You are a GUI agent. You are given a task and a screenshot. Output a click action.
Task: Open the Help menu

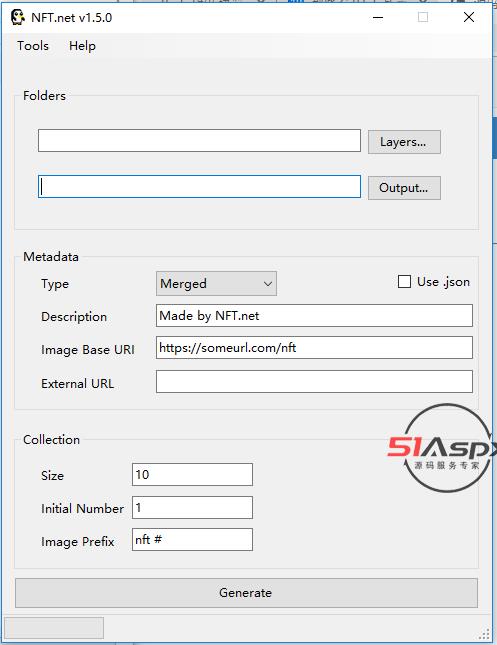click(82, 46)
